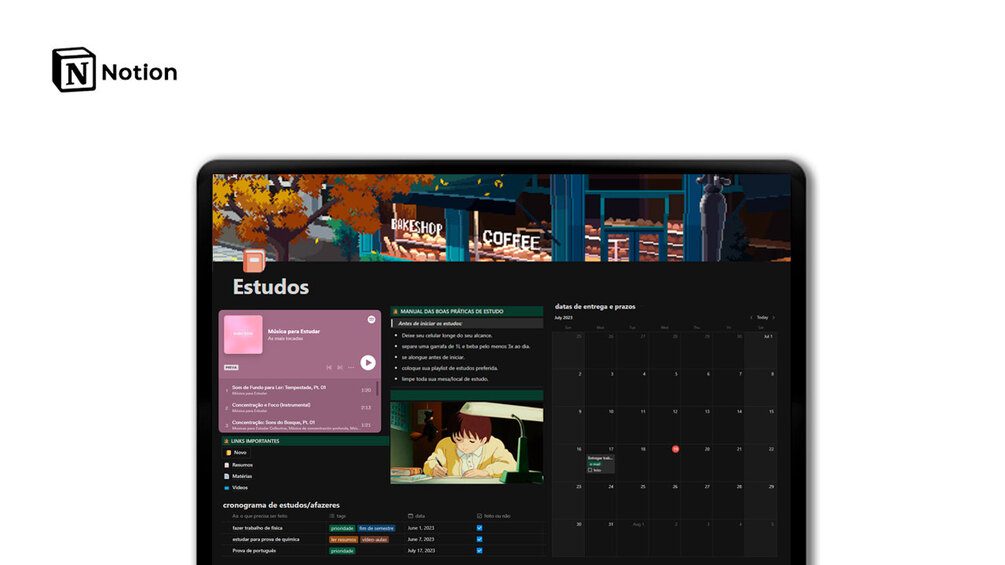This screenshot has width=1005, height=565.
Task: Select July 31 in the calendar
Action: pos(610,524)
